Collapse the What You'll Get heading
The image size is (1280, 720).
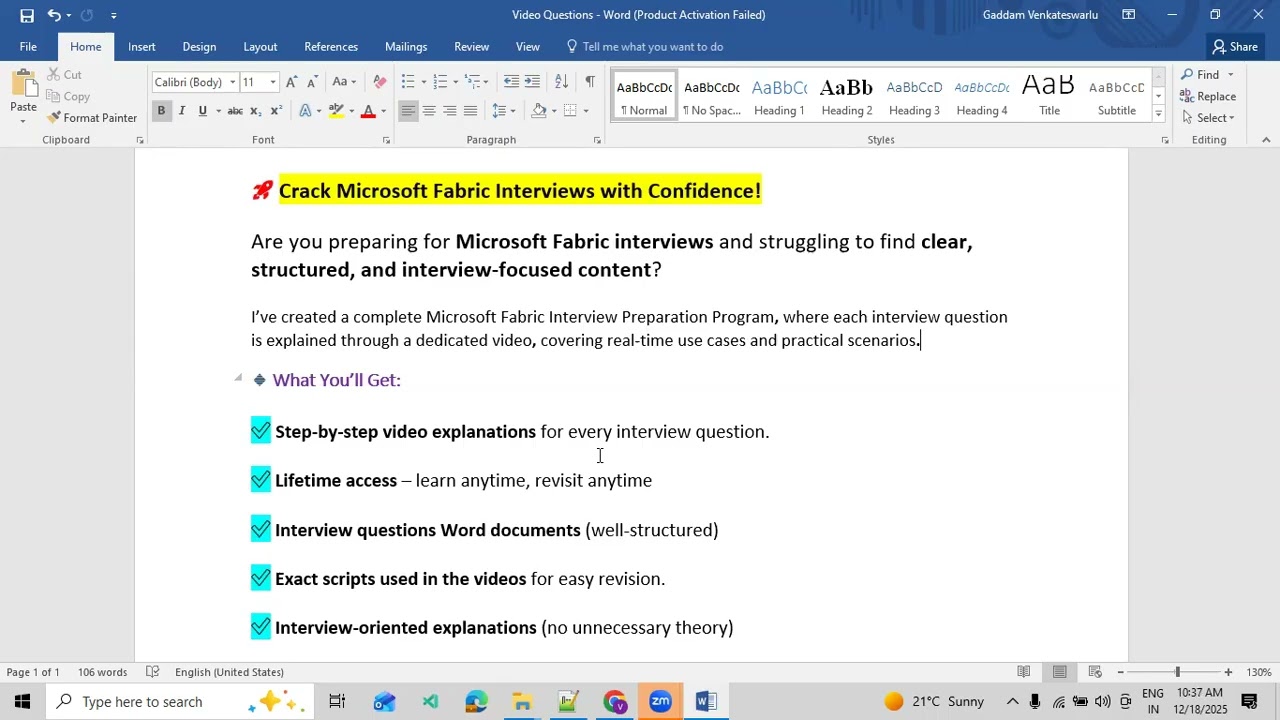[238, 378]
